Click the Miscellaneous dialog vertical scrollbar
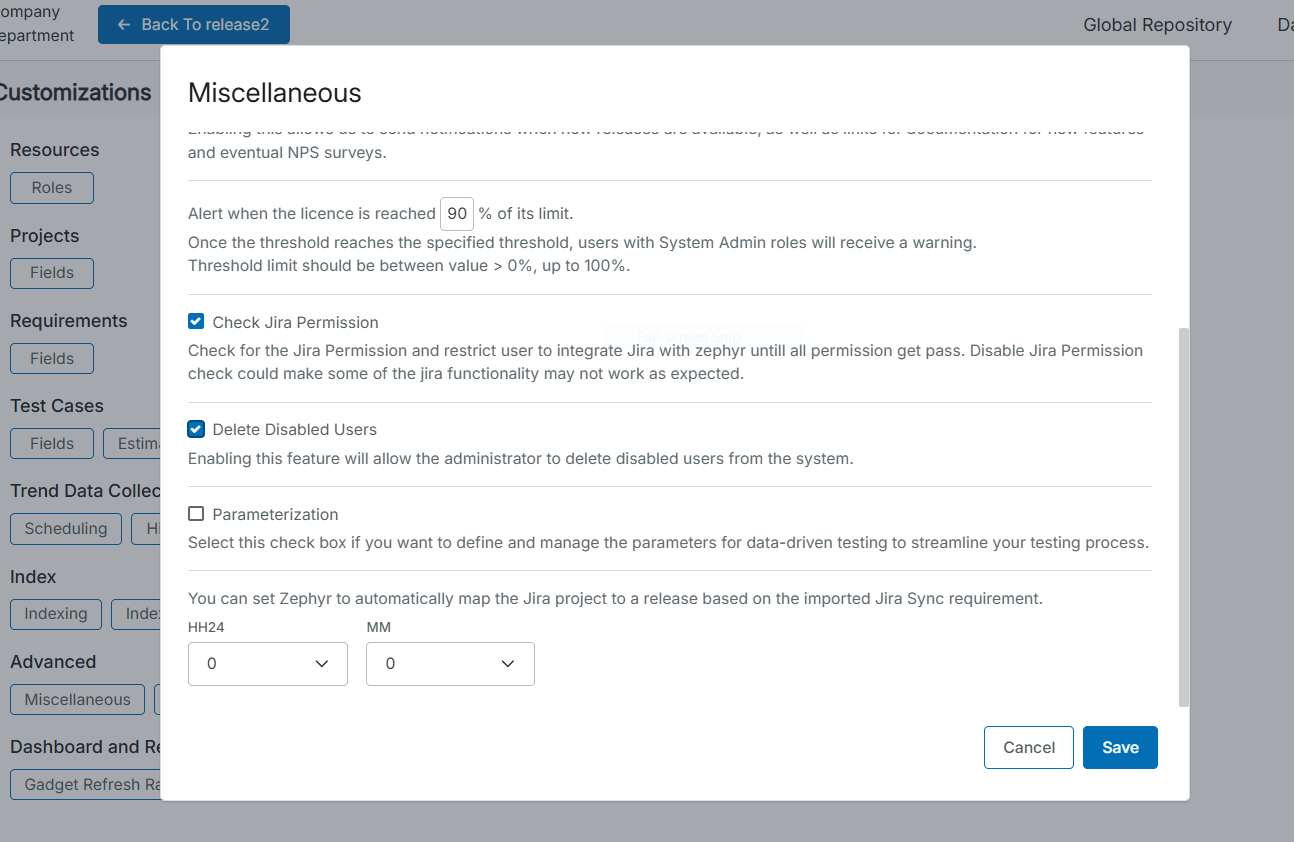 point(1185,515)
